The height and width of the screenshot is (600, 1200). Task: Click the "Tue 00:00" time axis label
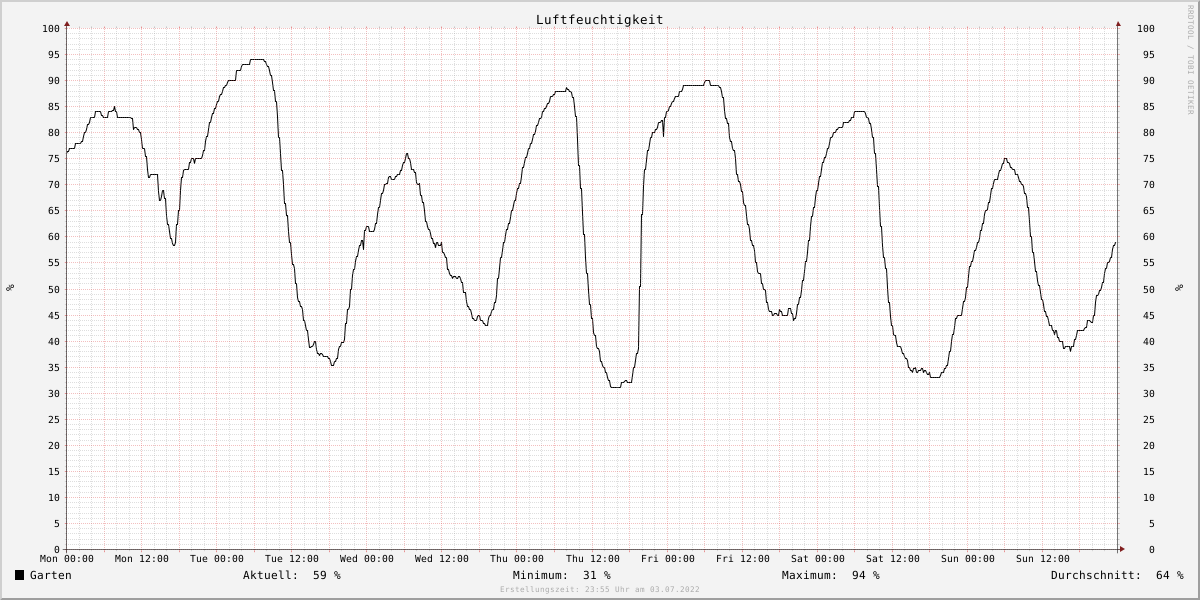[217, 559]
